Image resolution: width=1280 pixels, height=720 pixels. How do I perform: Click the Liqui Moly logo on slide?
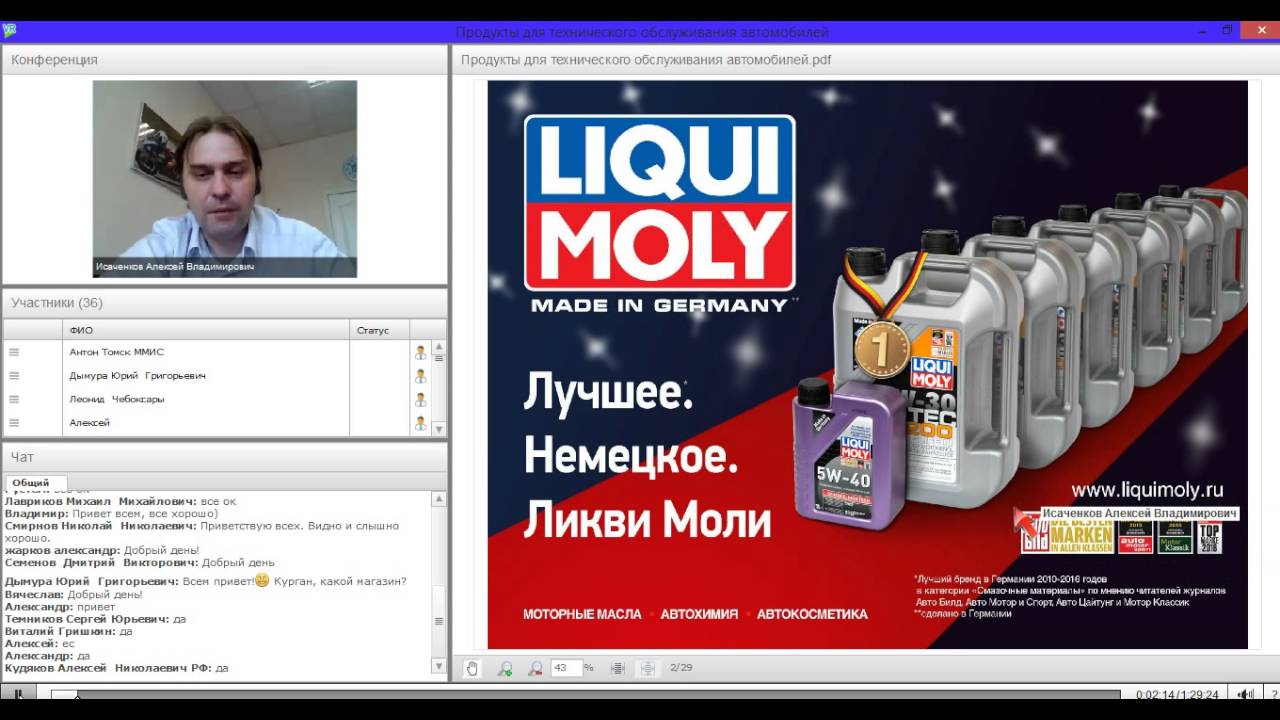(660, 203)
